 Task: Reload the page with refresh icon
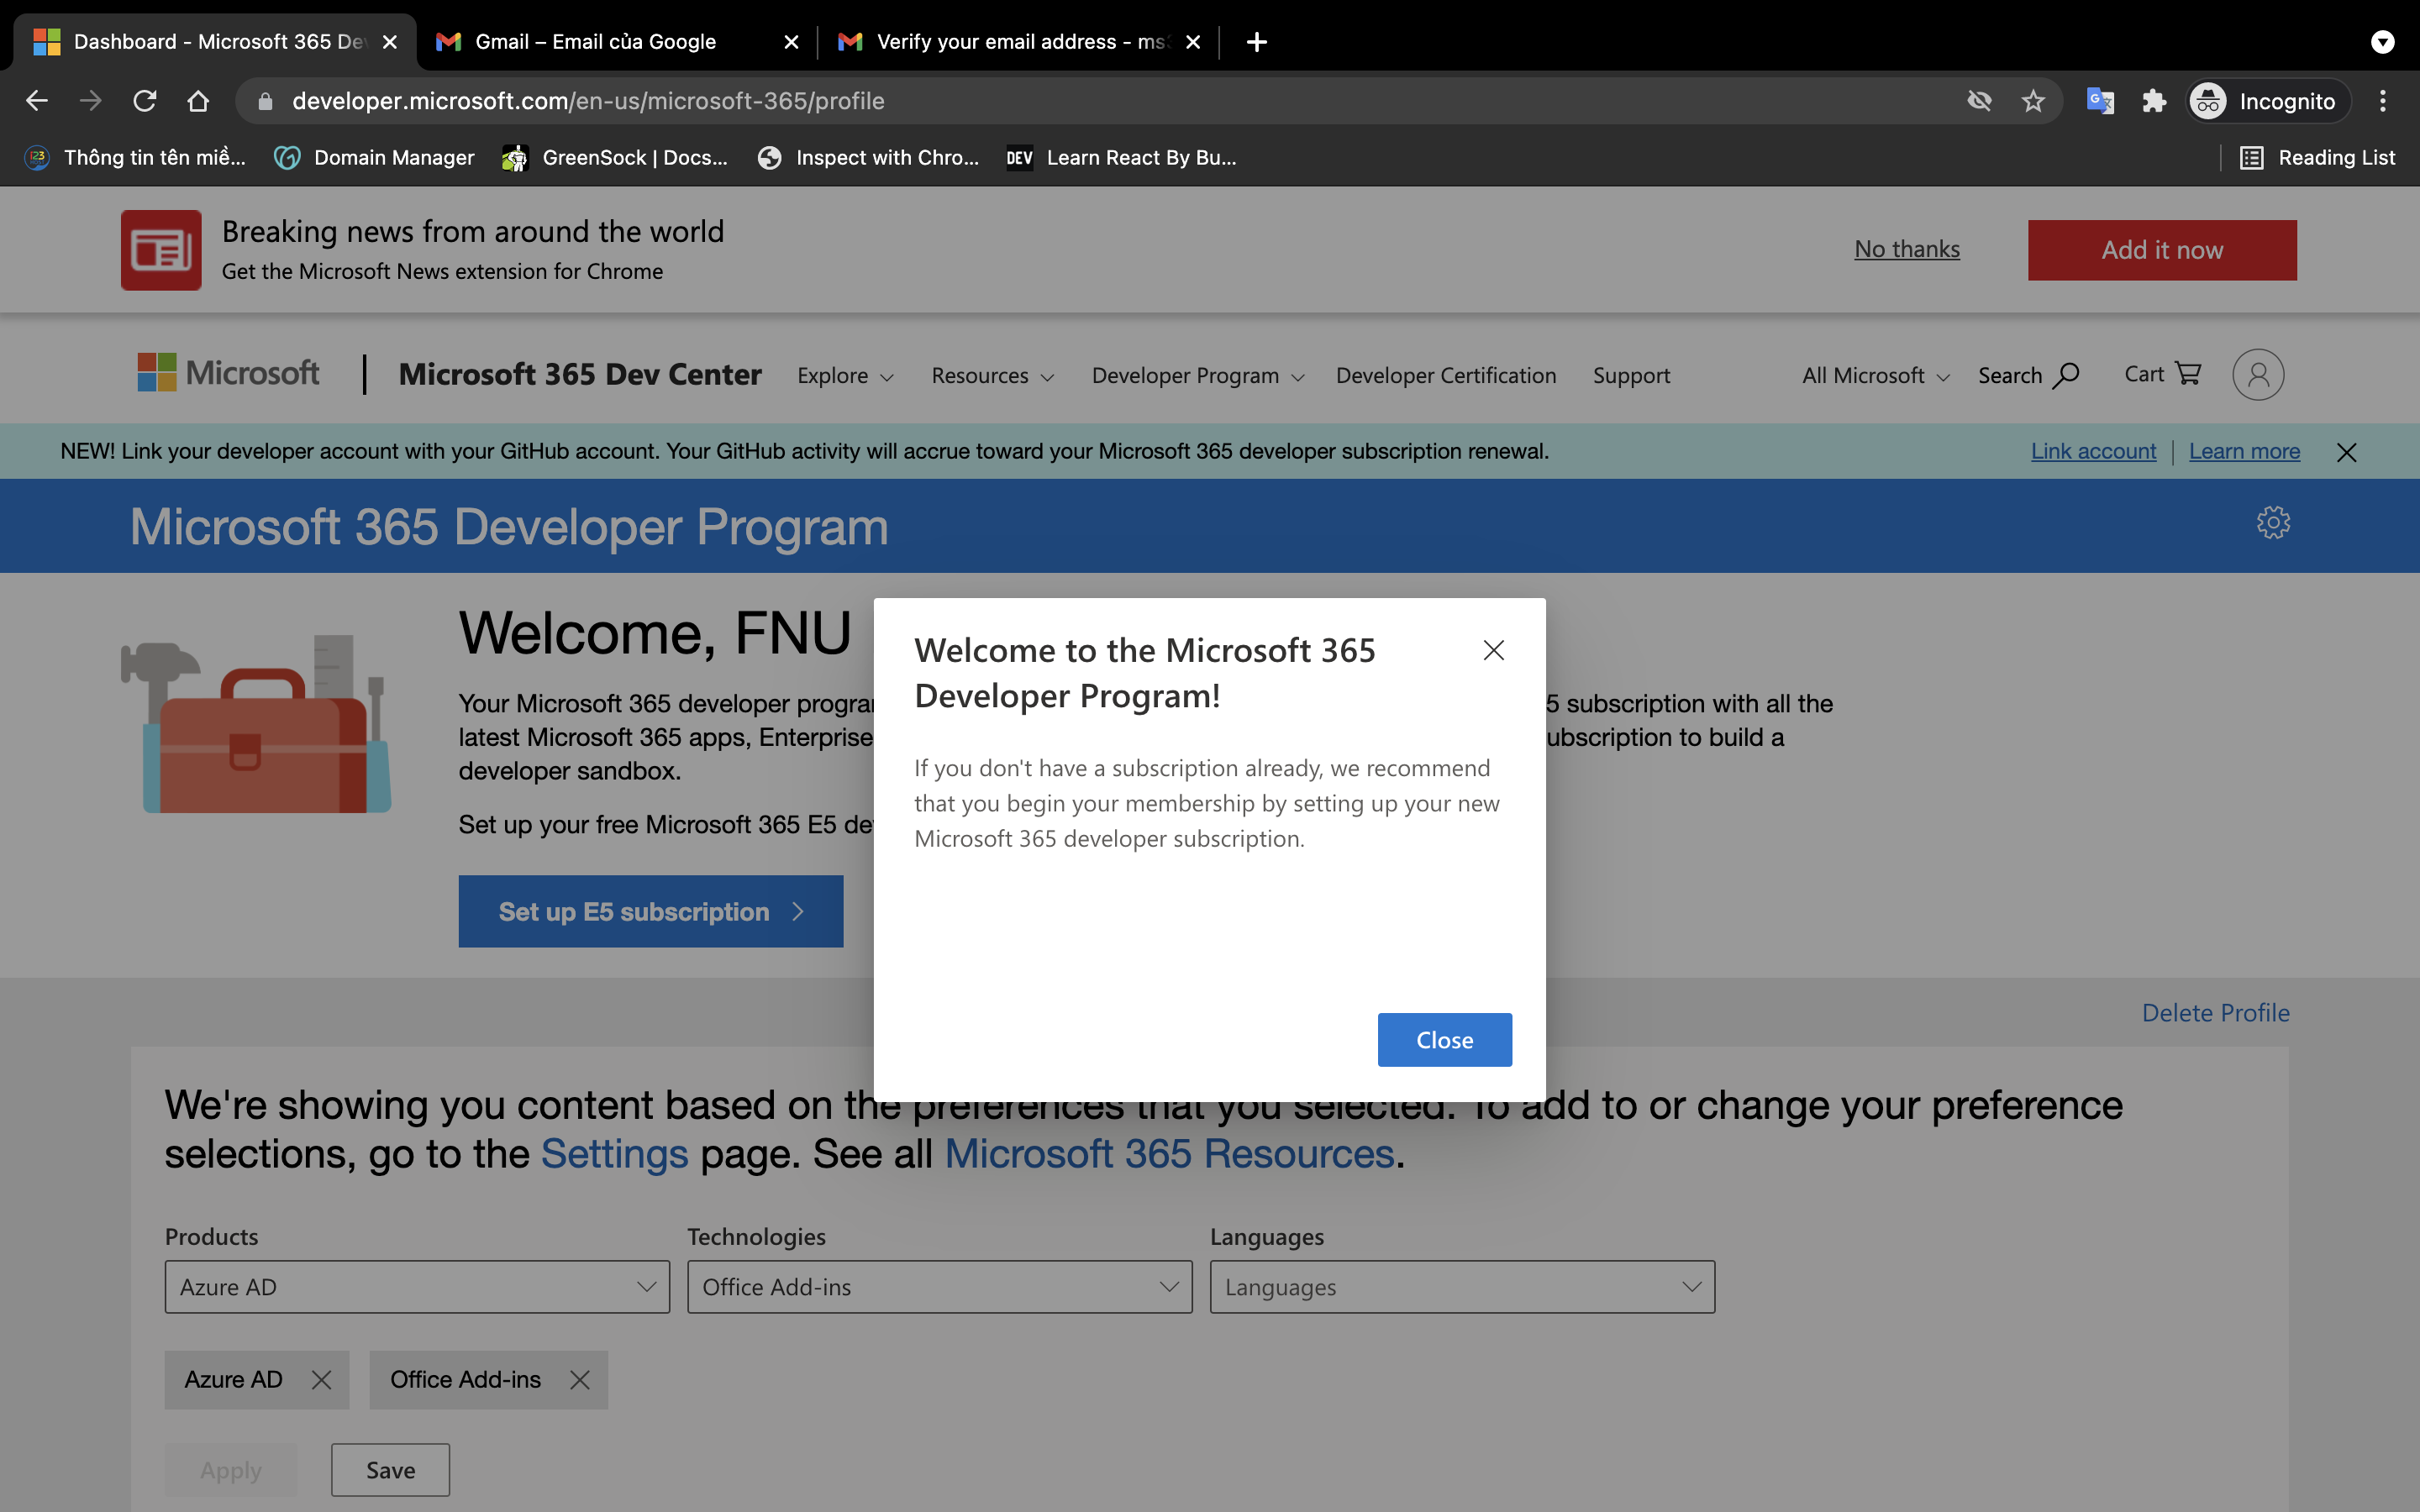point(145,101)
